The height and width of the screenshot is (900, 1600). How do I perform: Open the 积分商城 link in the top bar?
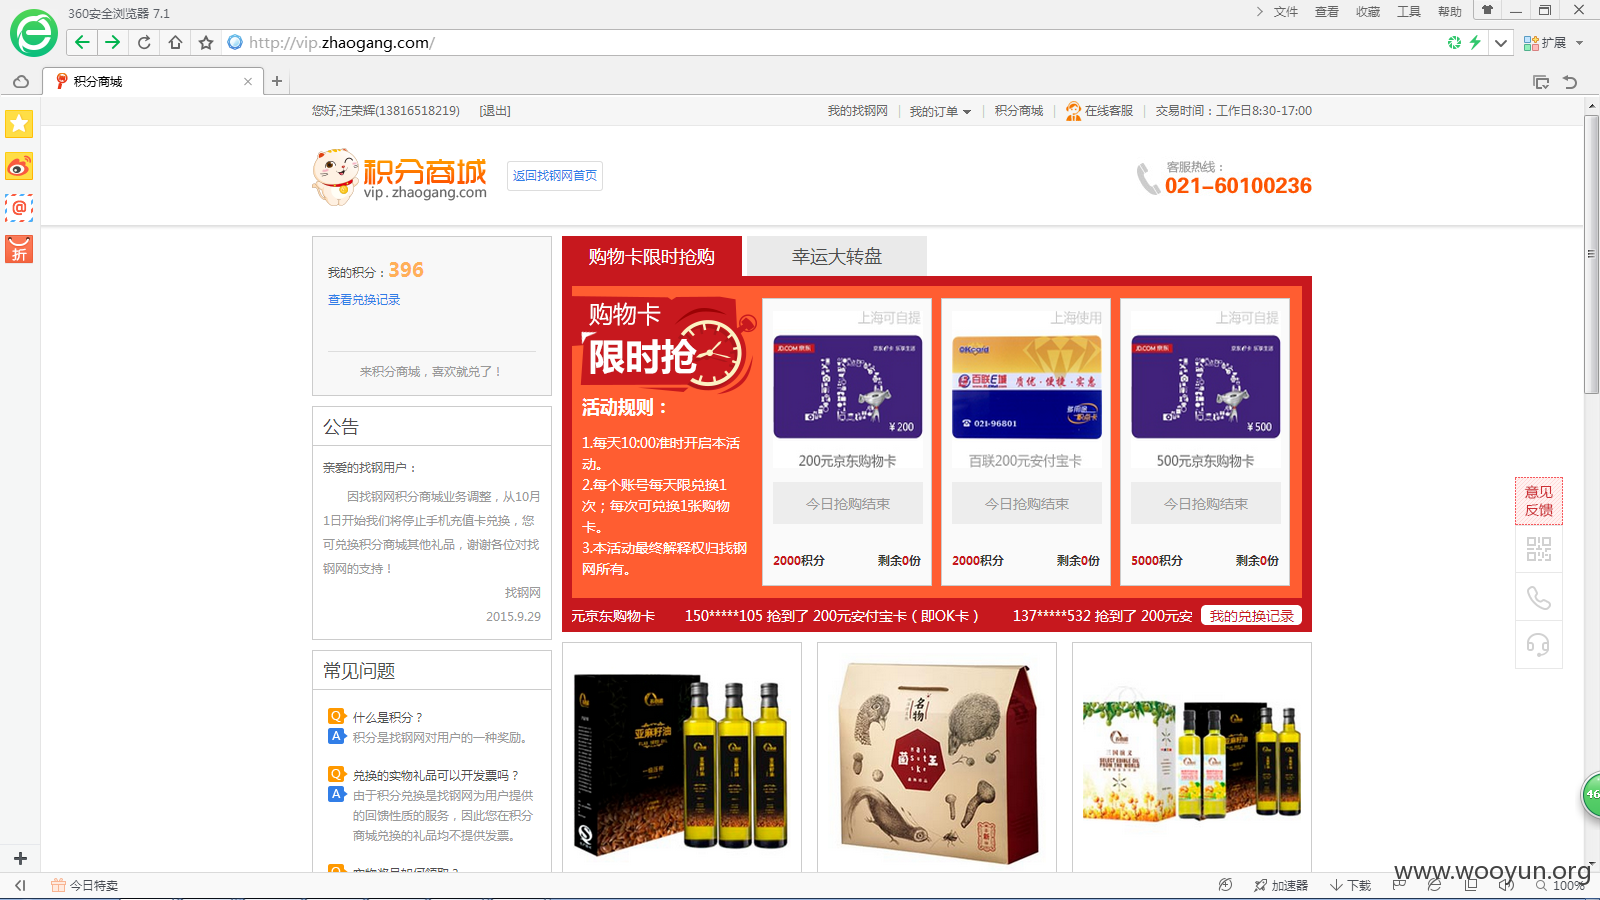[1019, 111]
